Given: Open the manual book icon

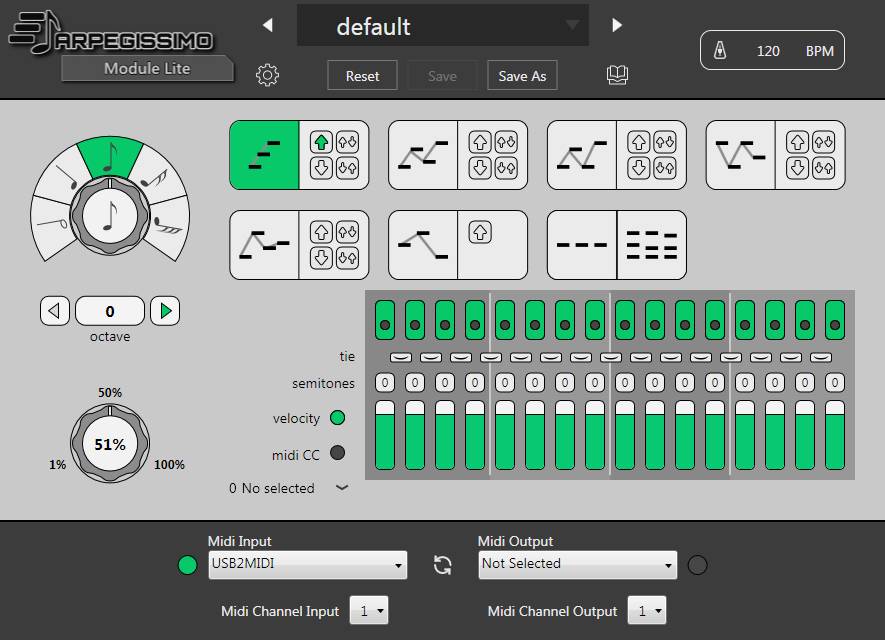Looking at the screenshot, I should coord(618,76).
